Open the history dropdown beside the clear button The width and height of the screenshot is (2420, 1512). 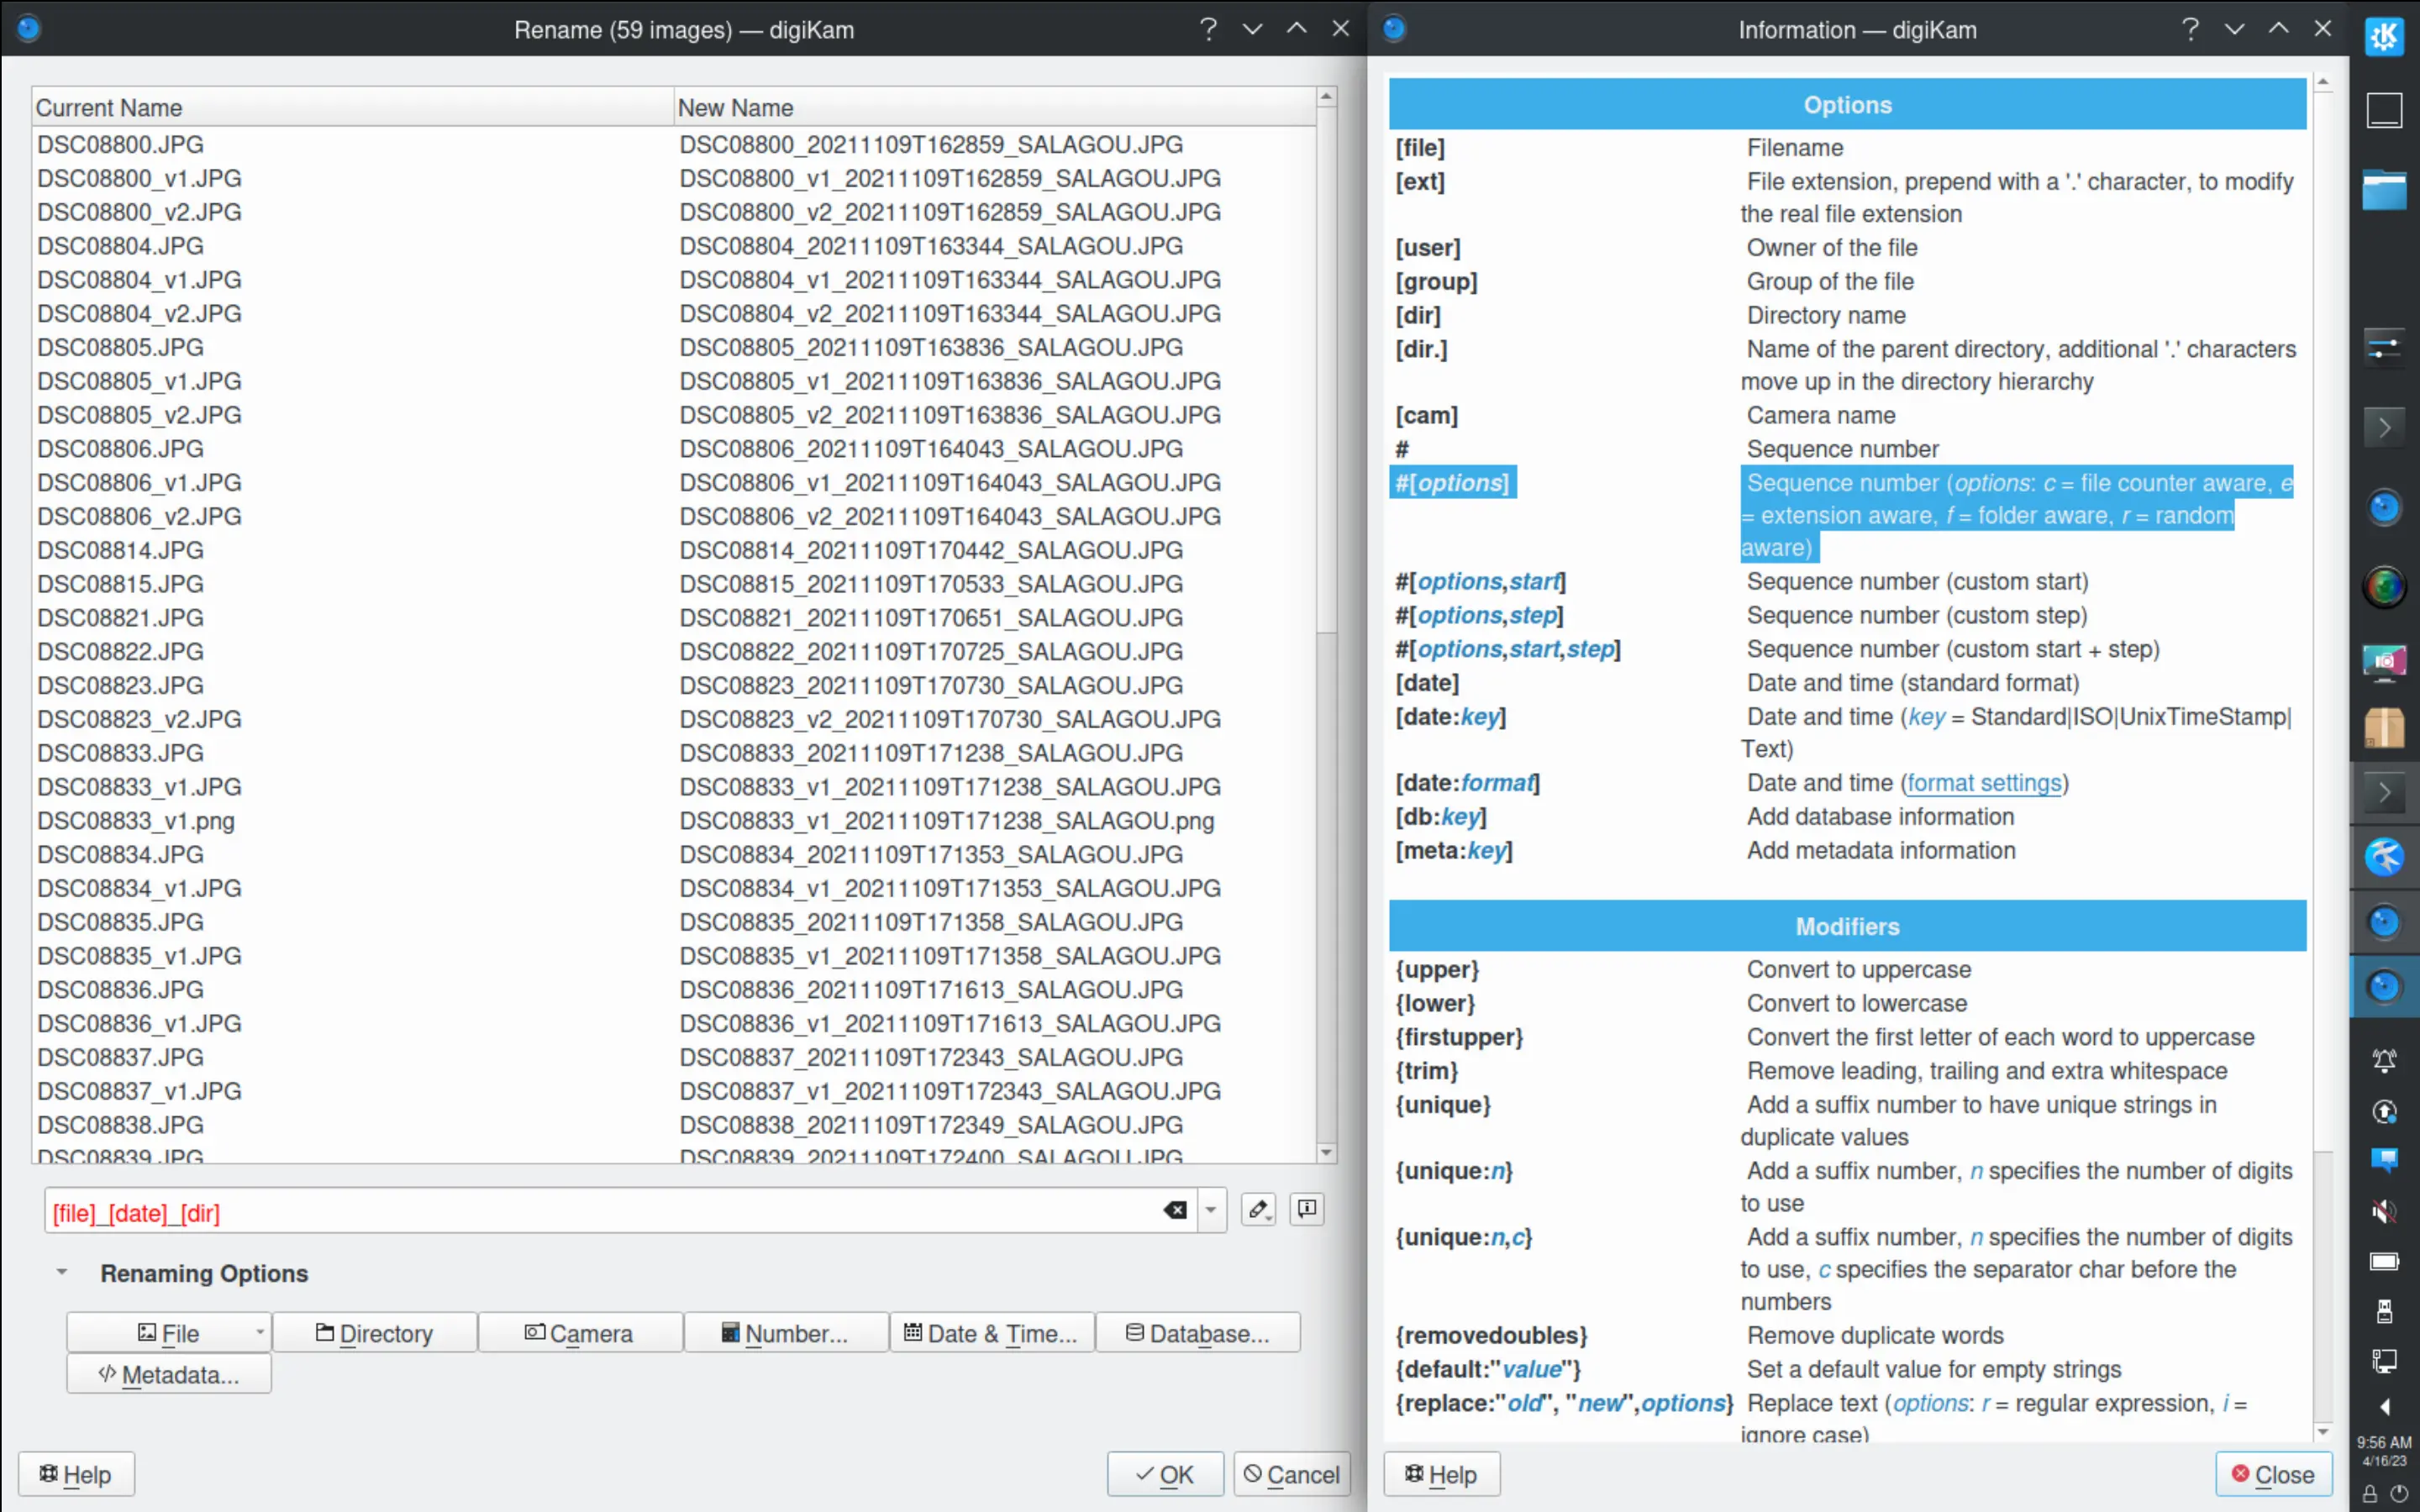click(1211, 1210)
